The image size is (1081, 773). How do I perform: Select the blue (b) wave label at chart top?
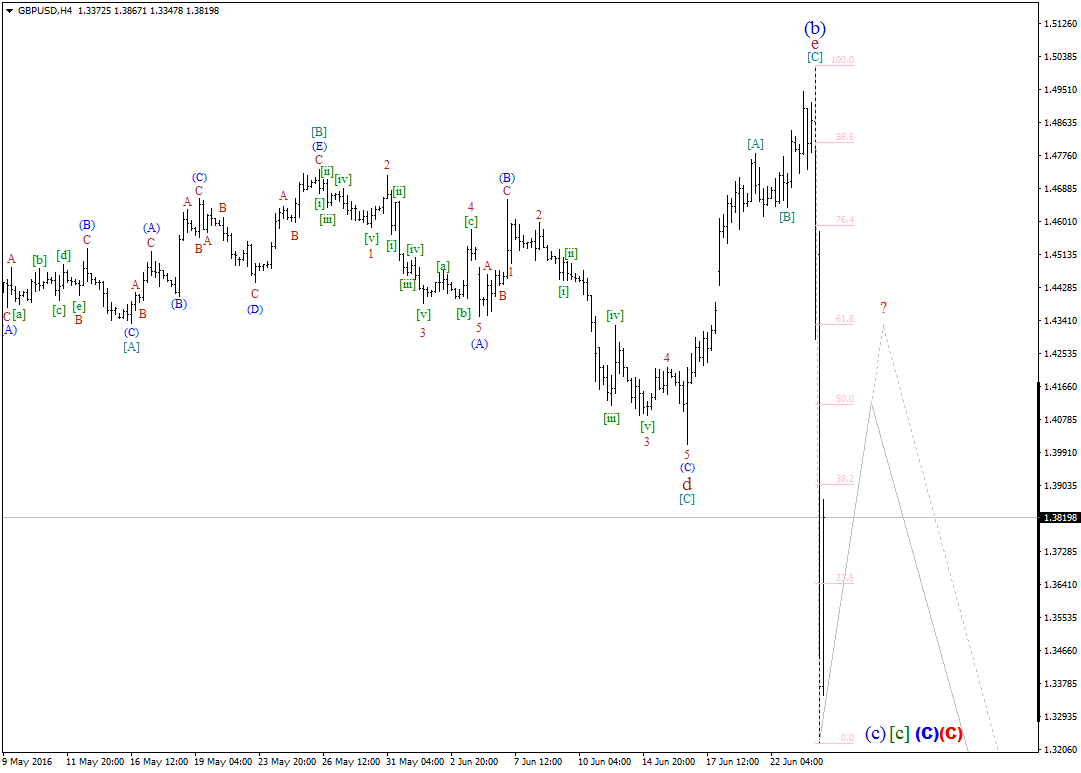click(x=815, y=28)
